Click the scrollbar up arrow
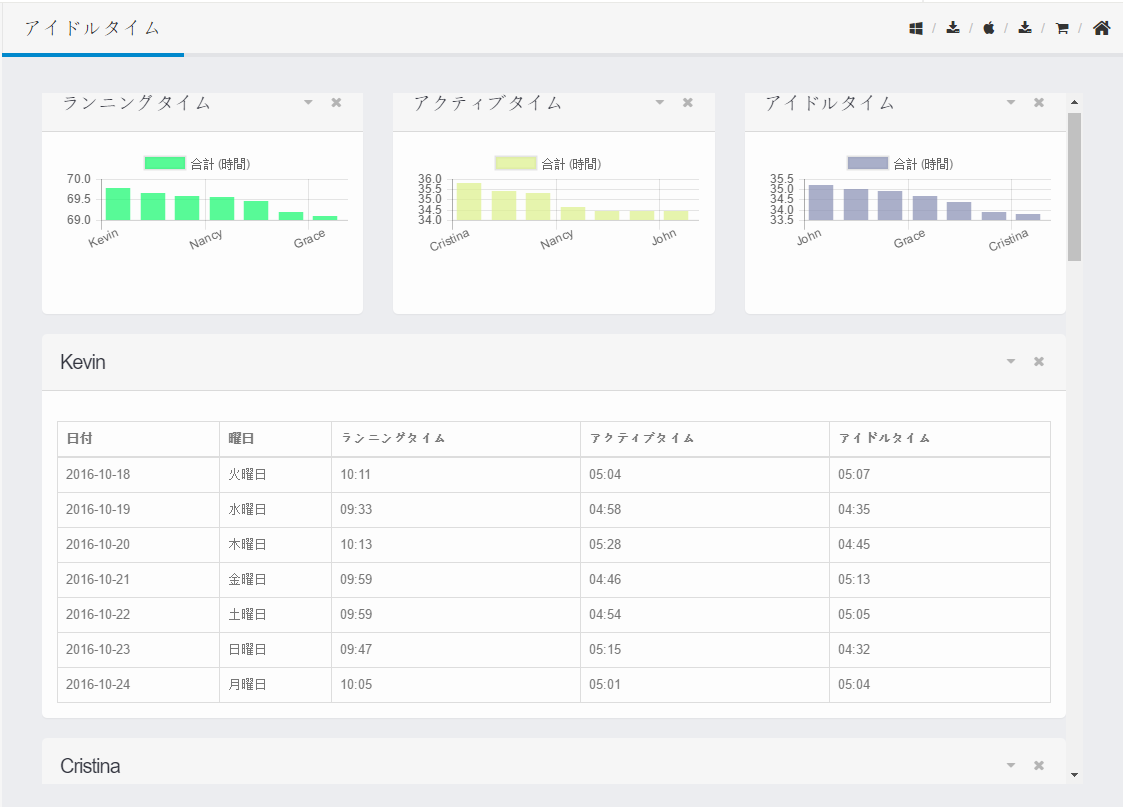The height and width of the screenshot is (807, 1123). point(1074,103)
